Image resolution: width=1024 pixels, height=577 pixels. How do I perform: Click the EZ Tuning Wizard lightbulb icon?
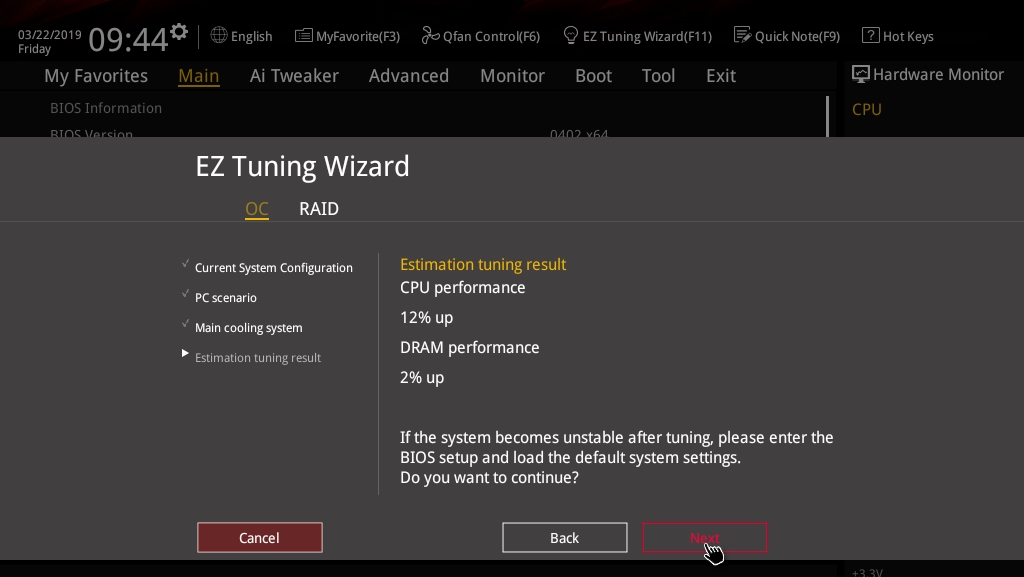[571, 36]
